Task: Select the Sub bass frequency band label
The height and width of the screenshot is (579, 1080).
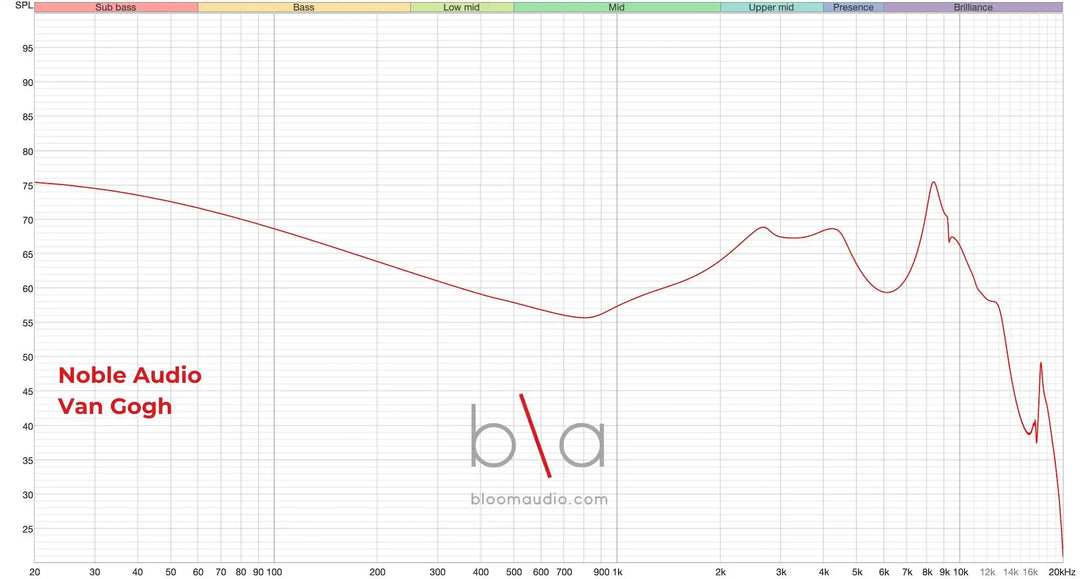Action: pyautogui.click(x=116, y=8)
